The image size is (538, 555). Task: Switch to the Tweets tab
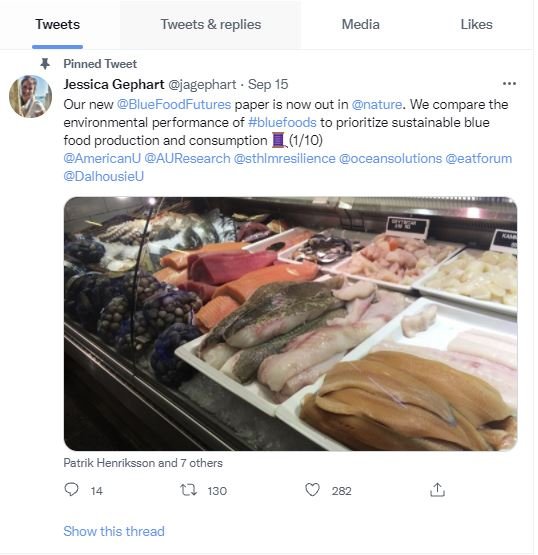pyautogui.click(x=58, y=25)
